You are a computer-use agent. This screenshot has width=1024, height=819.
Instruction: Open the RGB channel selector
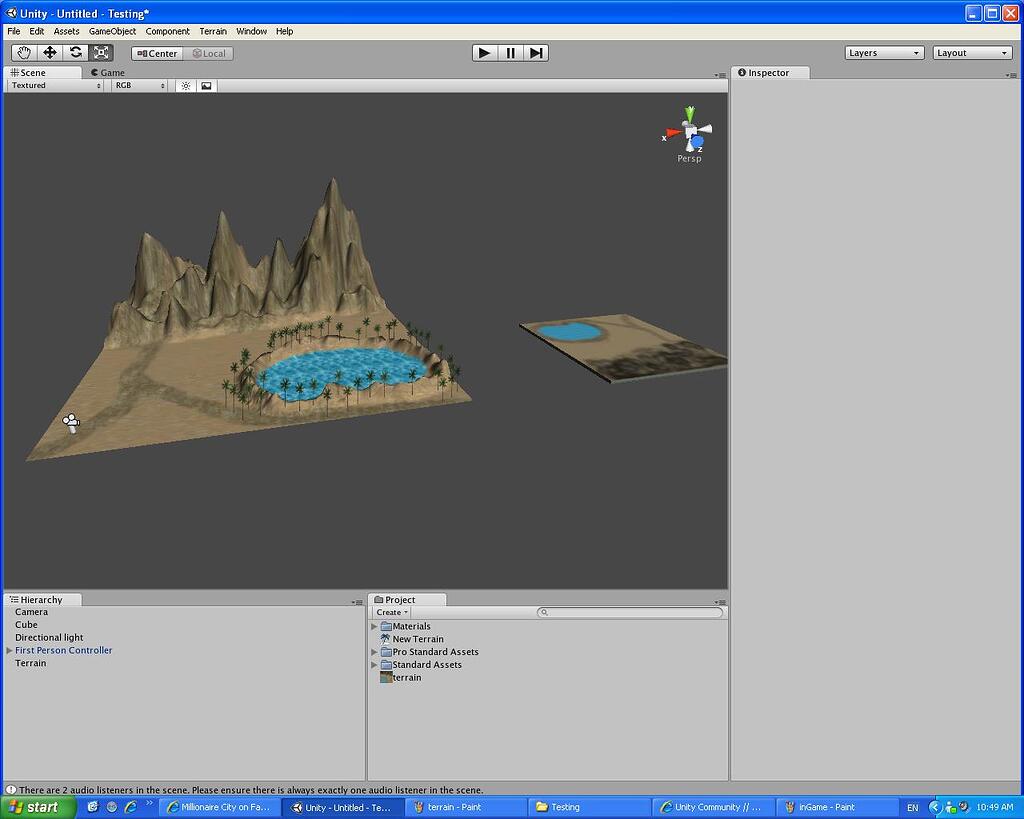(x=138, y=86)
